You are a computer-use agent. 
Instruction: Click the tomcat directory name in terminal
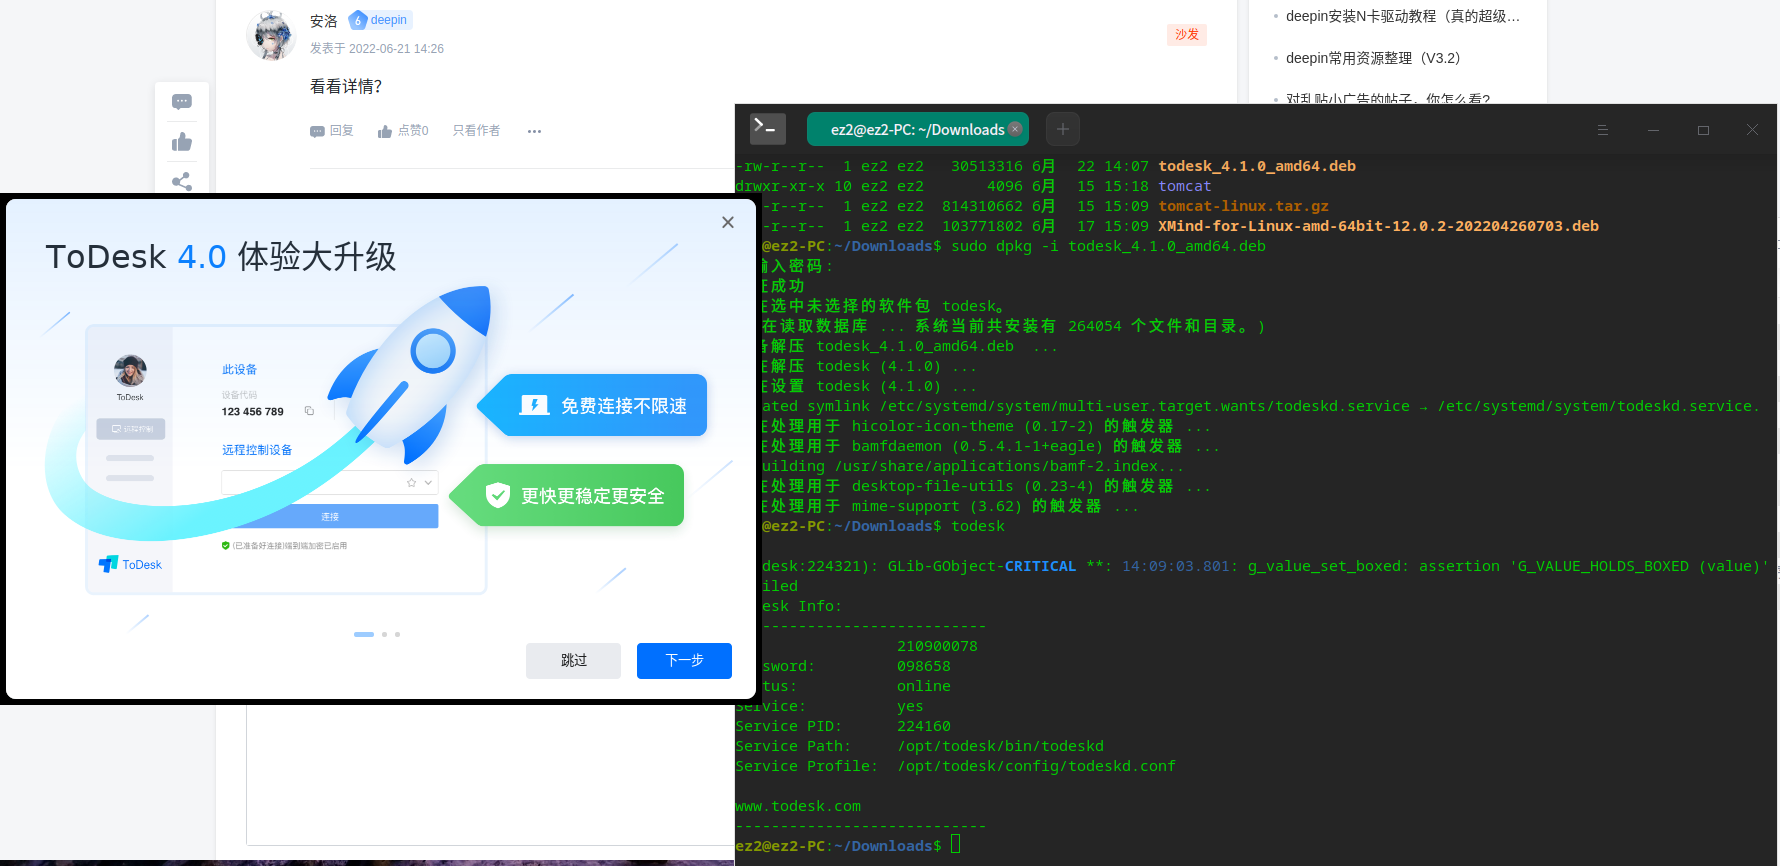[1185, 186]
